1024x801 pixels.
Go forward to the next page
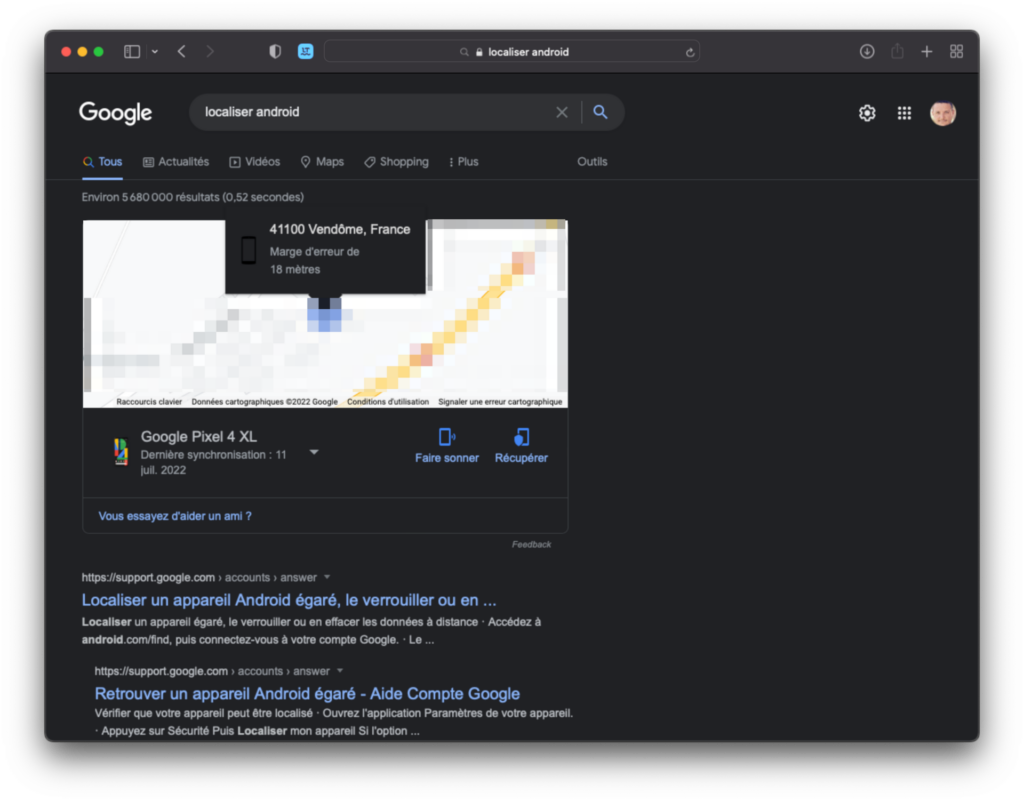click(210, 52)
